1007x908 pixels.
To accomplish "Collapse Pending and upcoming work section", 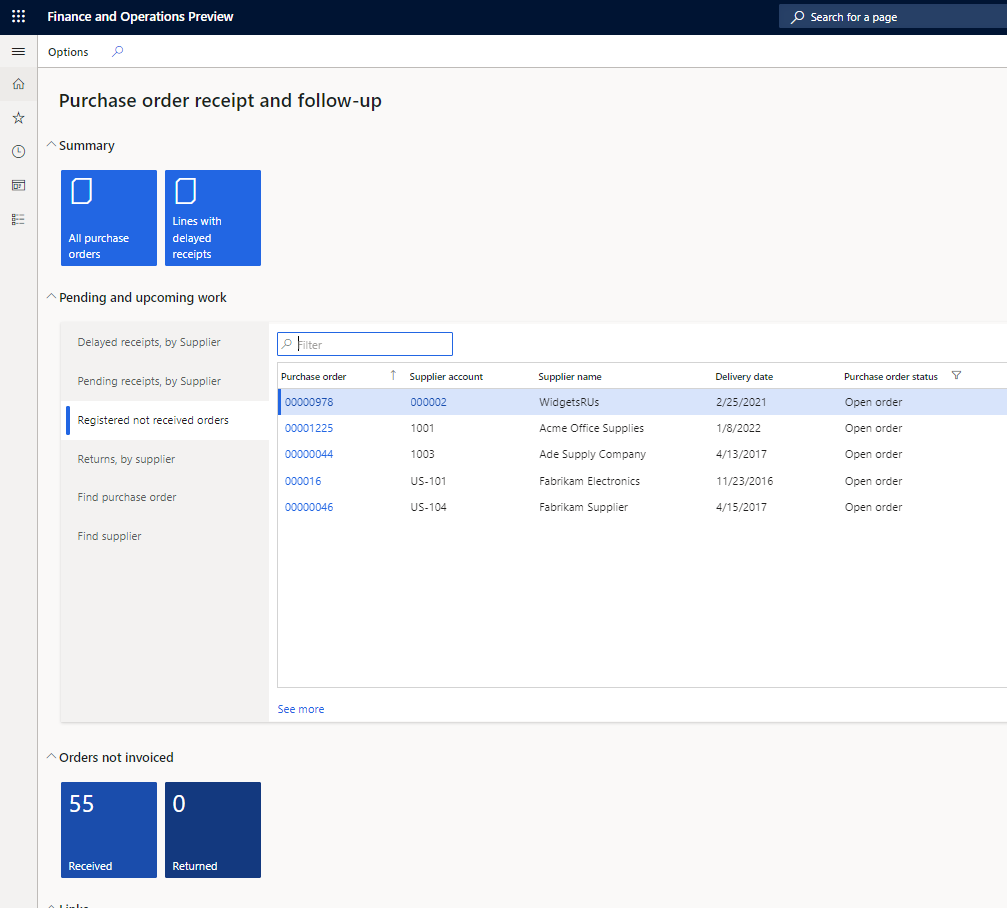I will pyautogui.click(x=51, y=297).
